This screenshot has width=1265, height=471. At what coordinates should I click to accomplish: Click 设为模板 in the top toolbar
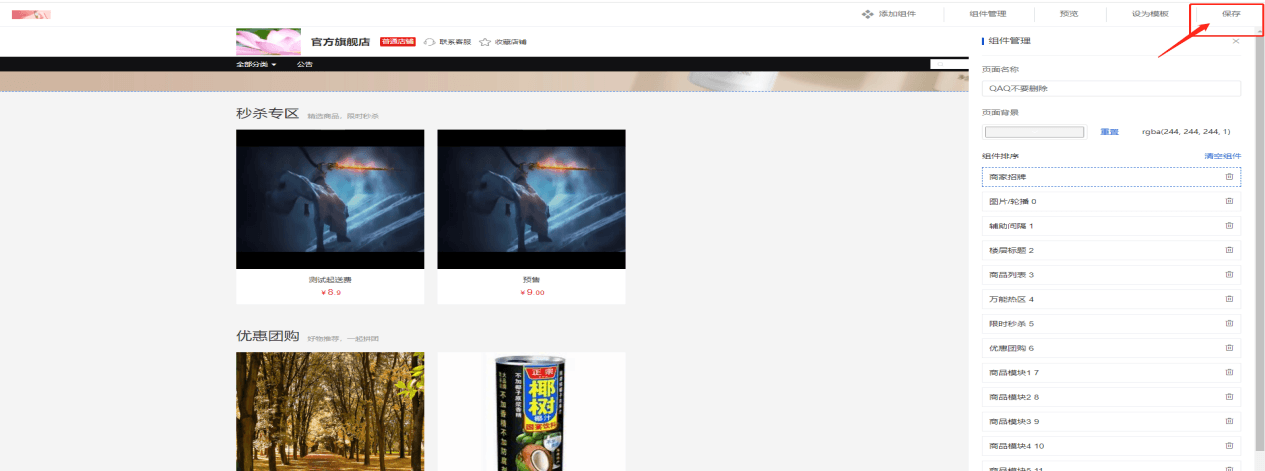tap(1150, 14)
